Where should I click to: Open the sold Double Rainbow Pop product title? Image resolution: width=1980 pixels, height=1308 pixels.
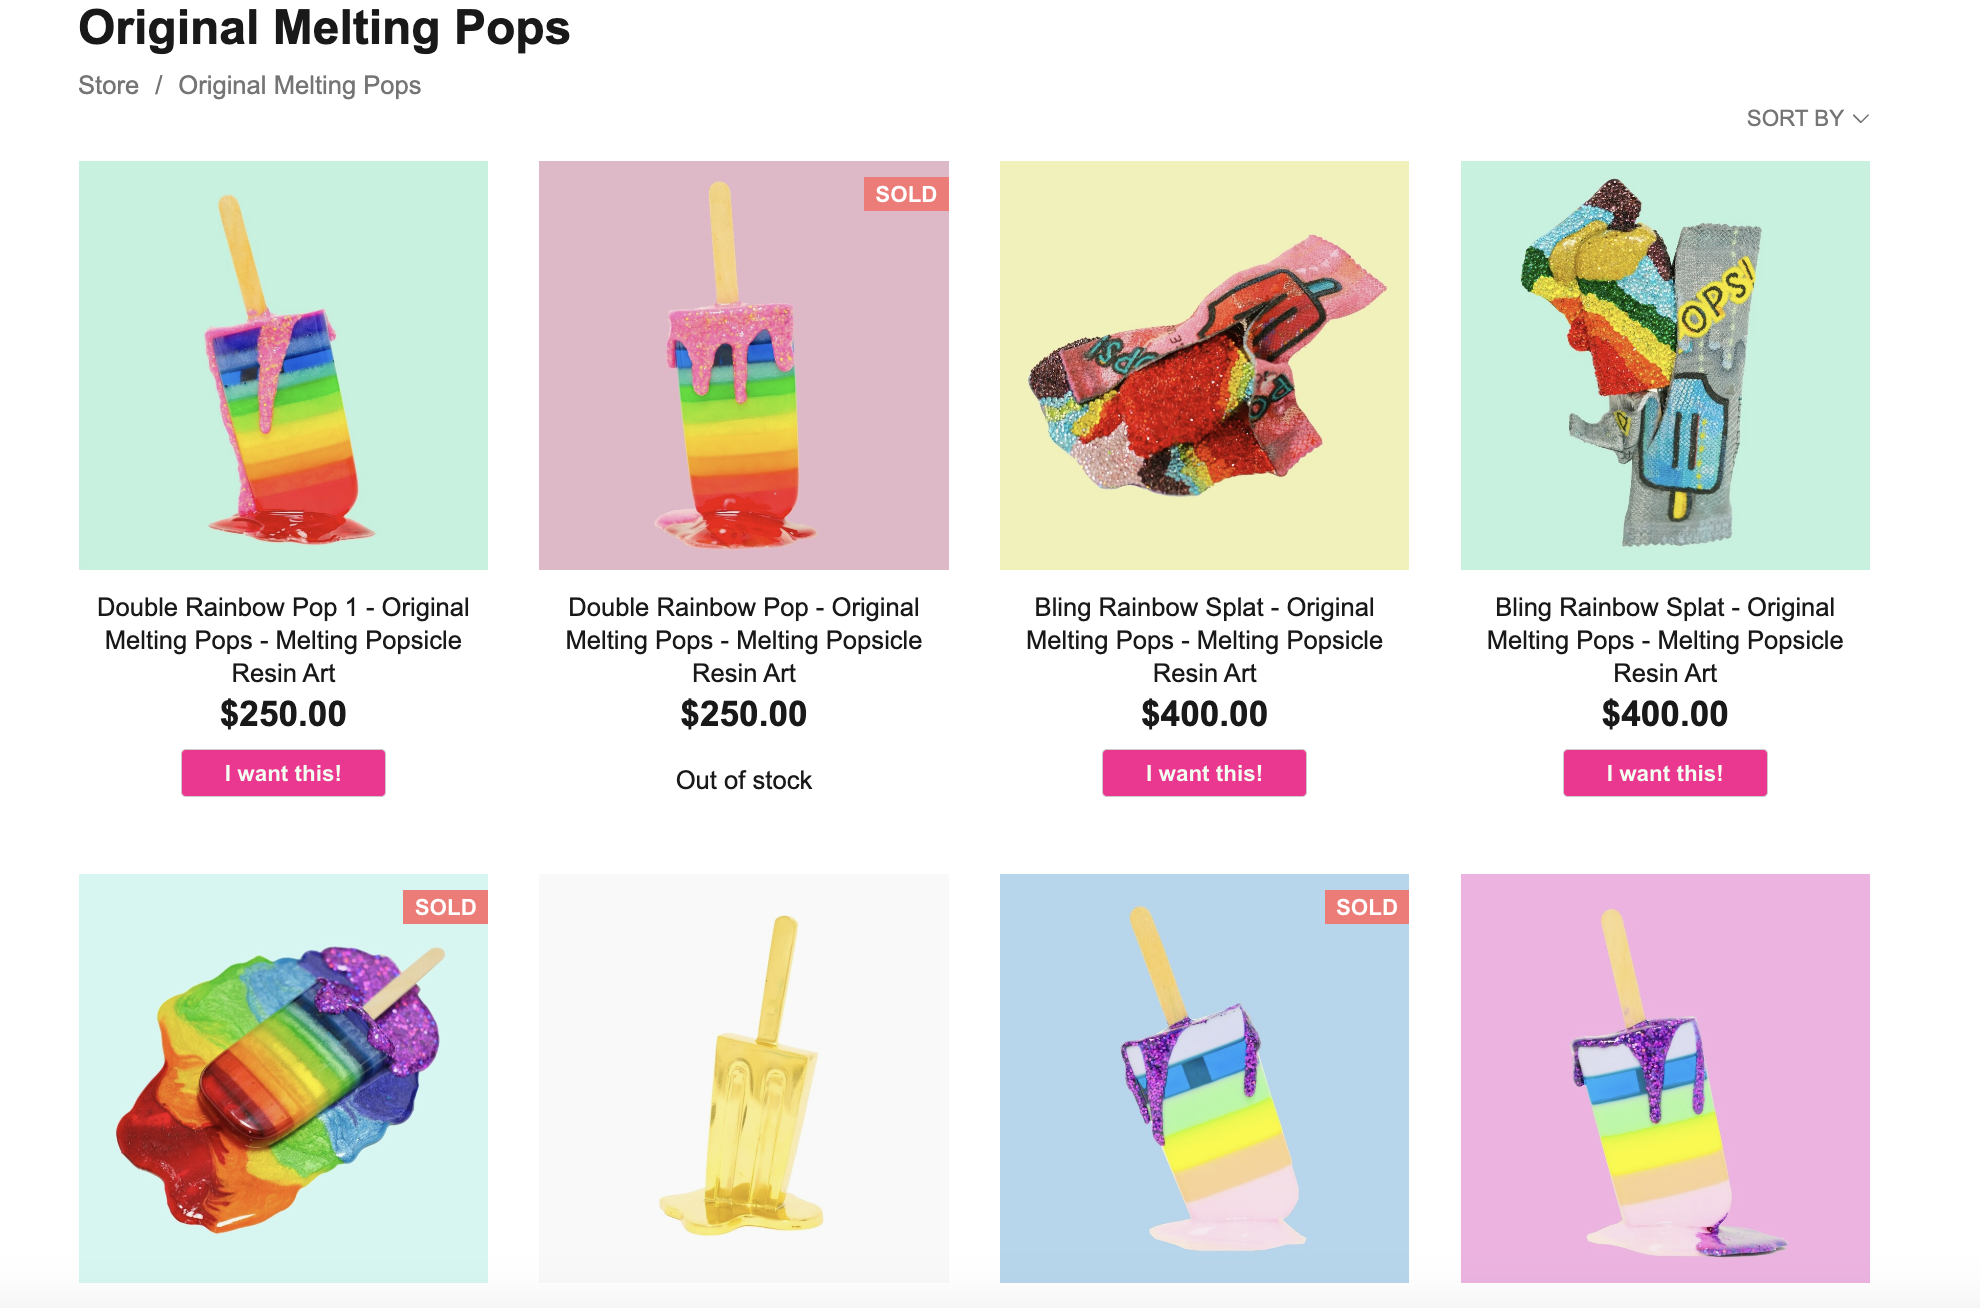[x=743, y=639]
